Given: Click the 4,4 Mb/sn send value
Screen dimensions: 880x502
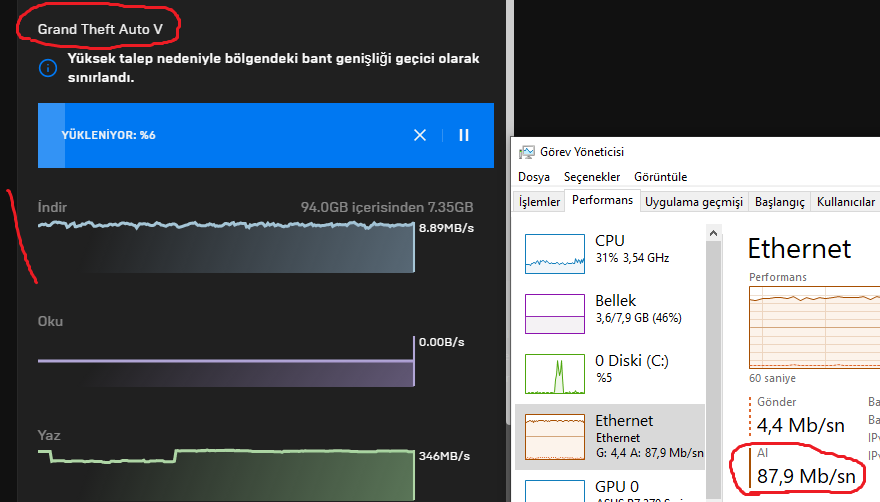Looking at the screenshot, I should pyautogui.click(x=800, y=425).
